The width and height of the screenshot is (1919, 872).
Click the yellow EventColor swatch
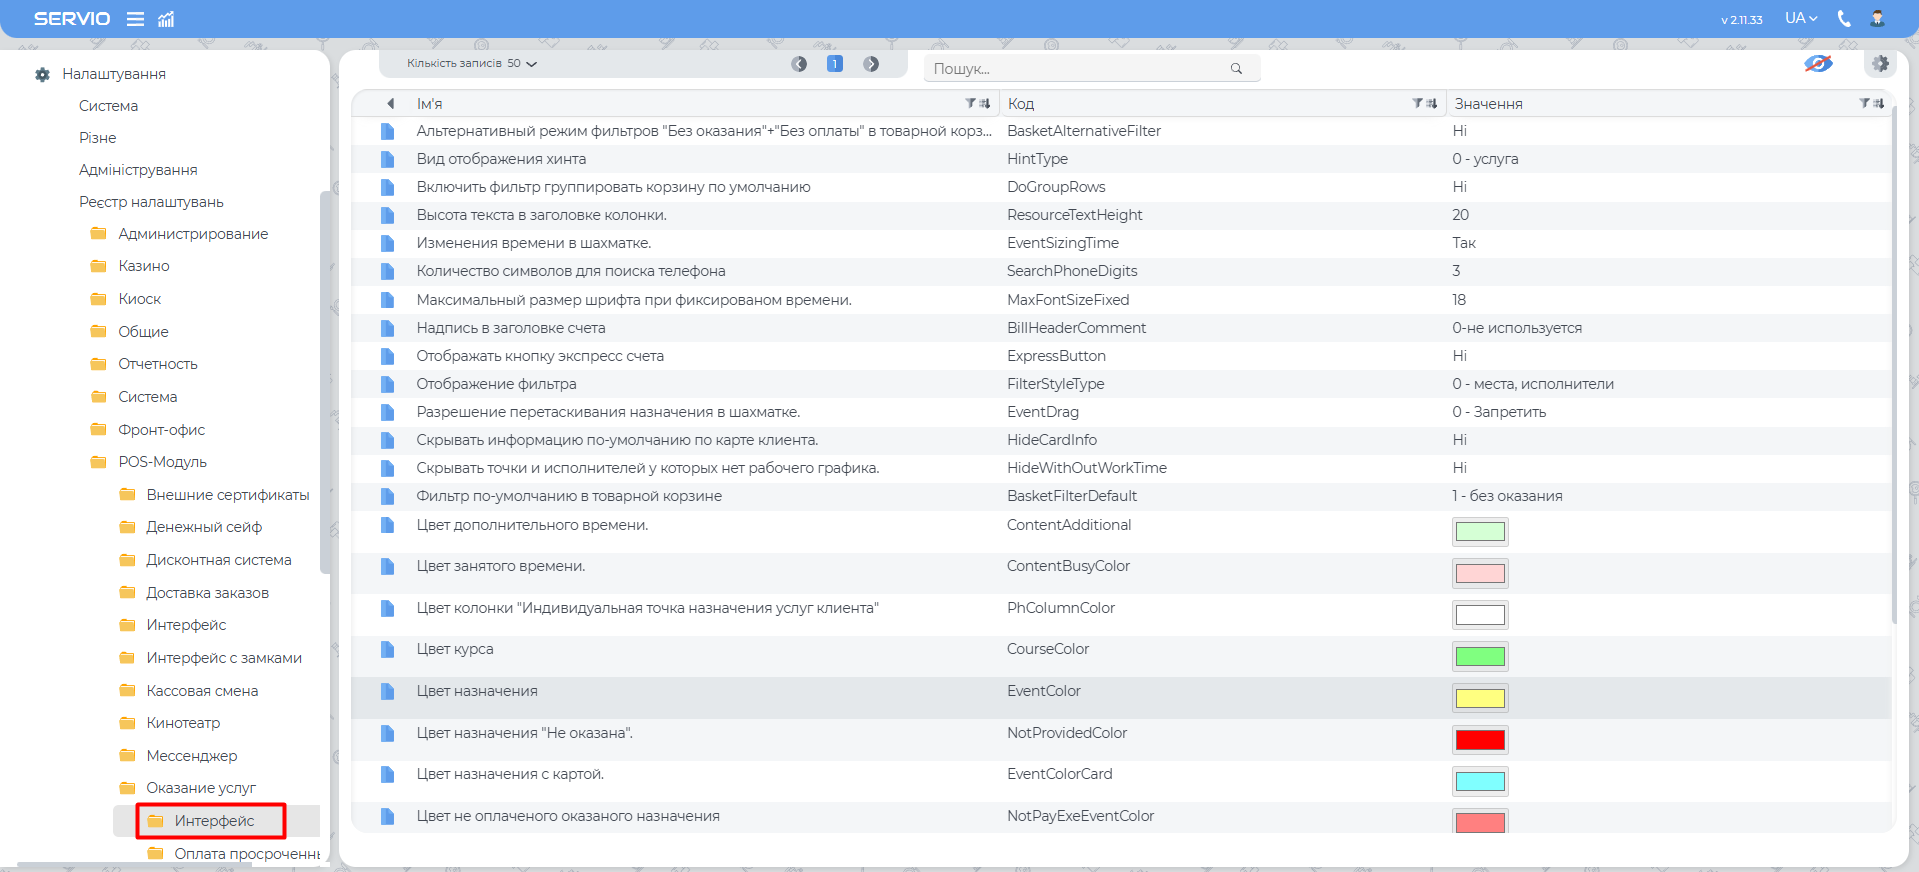[x=1480, y=698]
